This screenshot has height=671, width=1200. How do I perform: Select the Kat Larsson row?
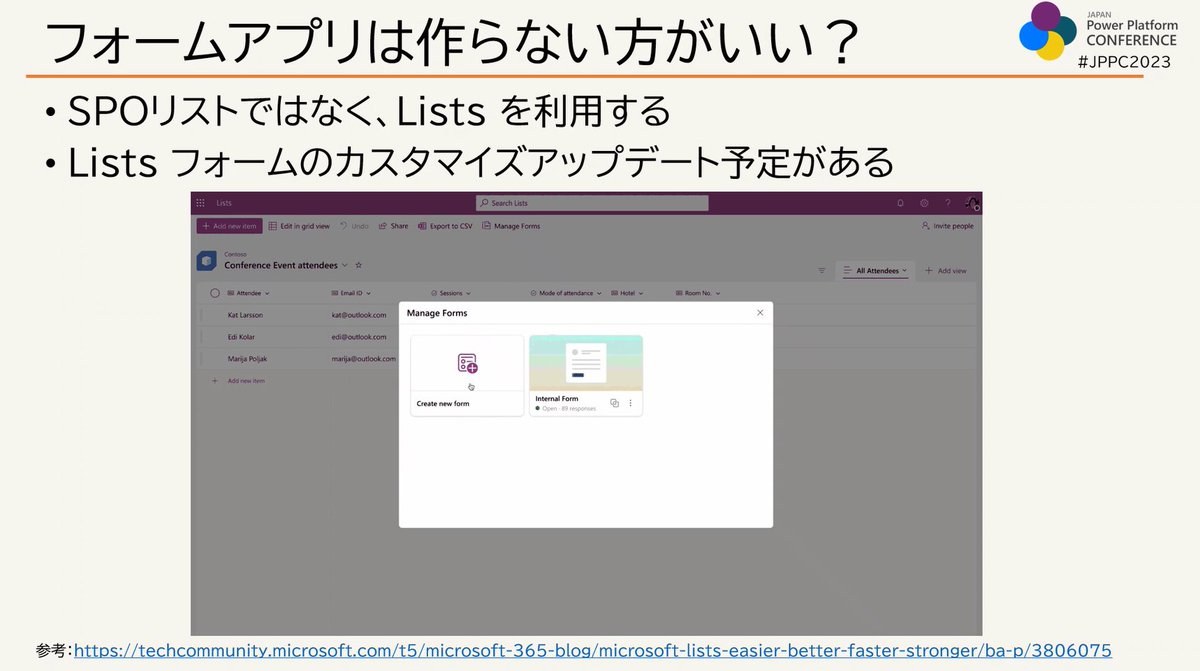[x=245, y=314]
